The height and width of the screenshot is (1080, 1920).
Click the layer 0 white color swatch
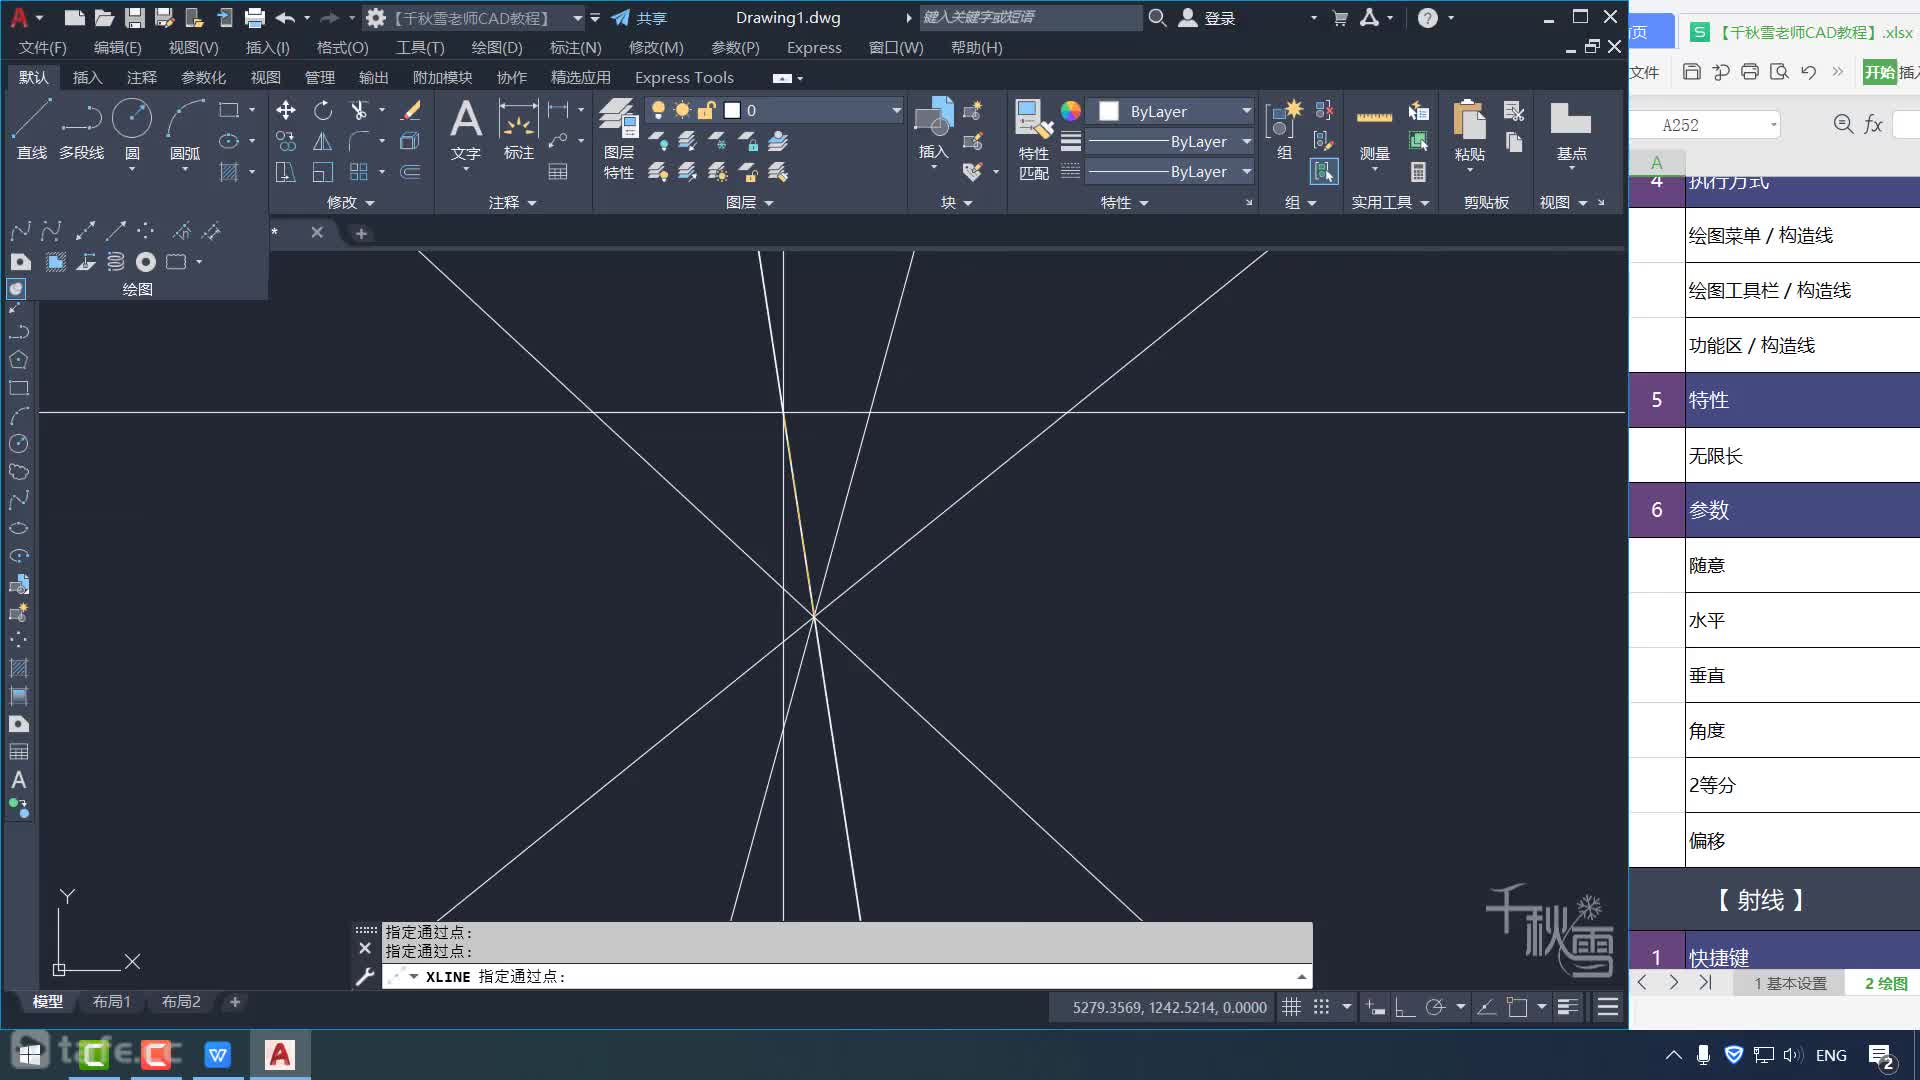tap(732, 110)
